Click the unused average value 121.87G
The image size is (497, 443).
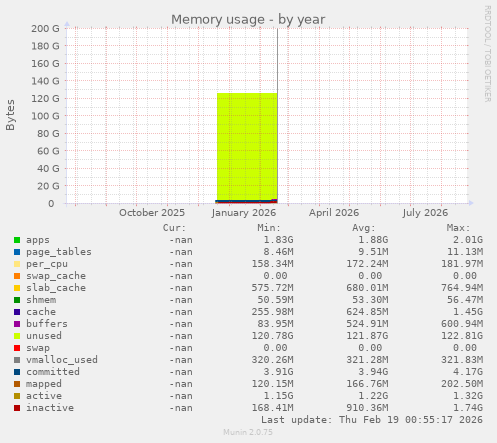(x=367, y=336)
